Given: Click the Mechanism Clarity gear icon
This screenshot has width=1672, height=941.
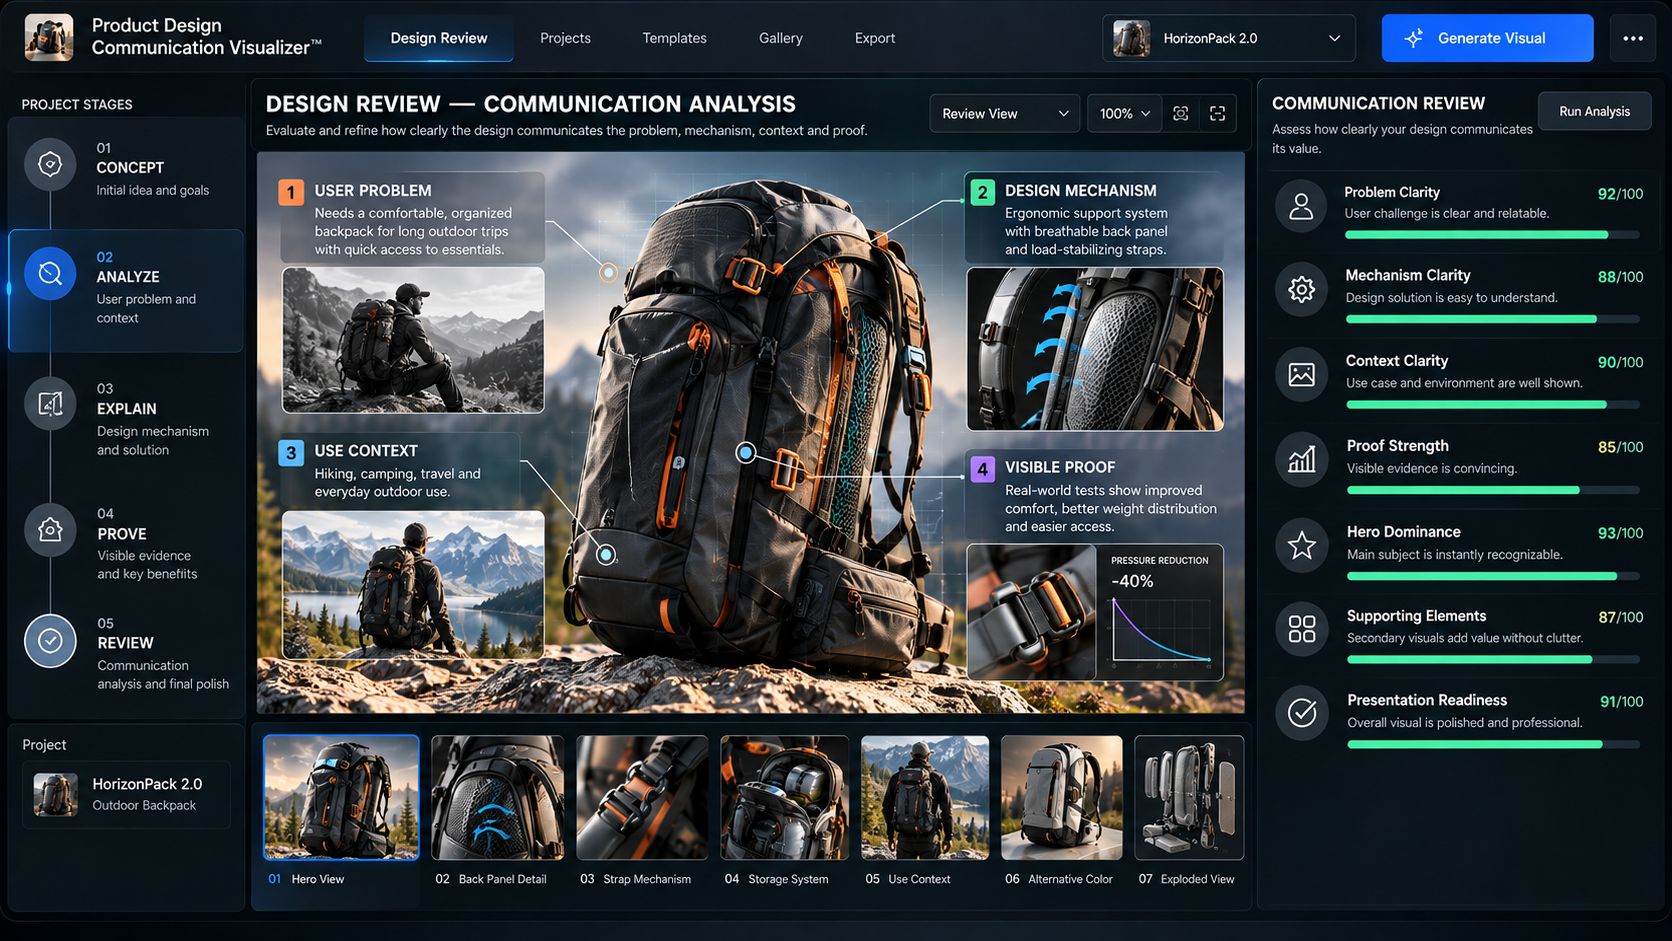Looking at the screenshot, I should pos(1301,290).
